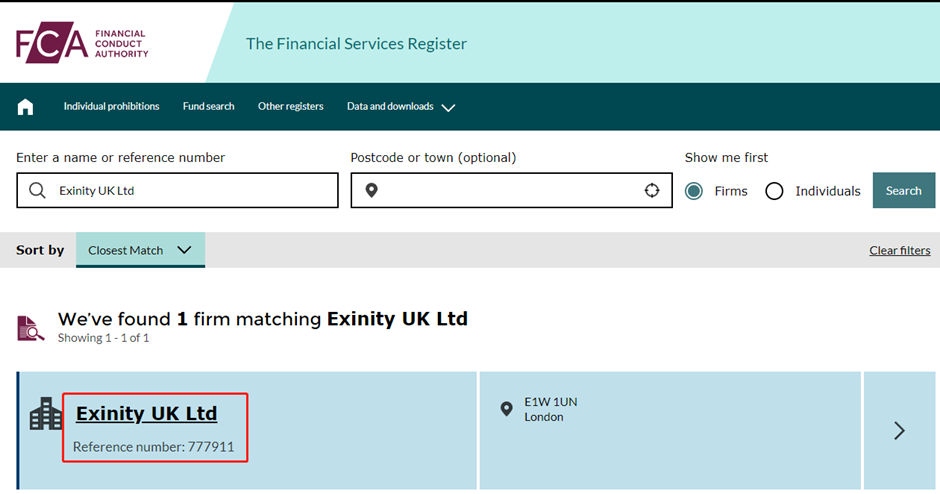Click the home icon in navigation bar
Screen dimensions: 940x494
(25, 107)
